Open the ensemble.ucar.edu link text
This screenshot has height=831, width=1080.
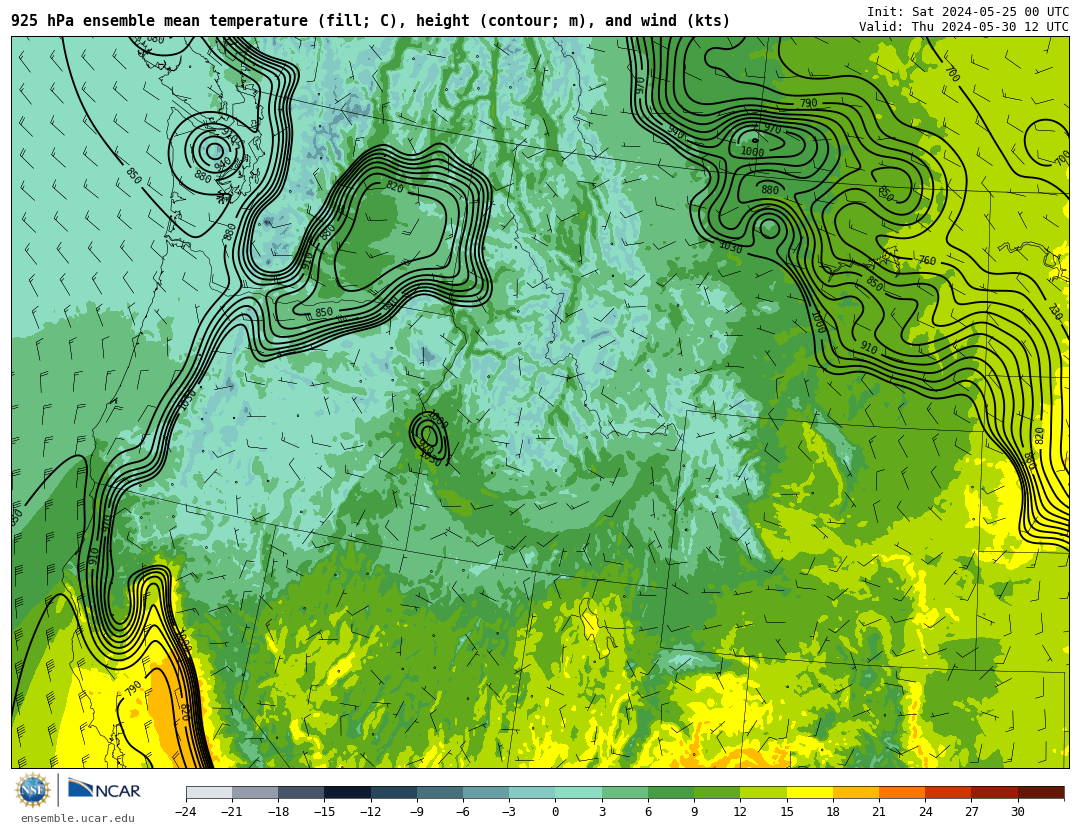pos(78,819)
